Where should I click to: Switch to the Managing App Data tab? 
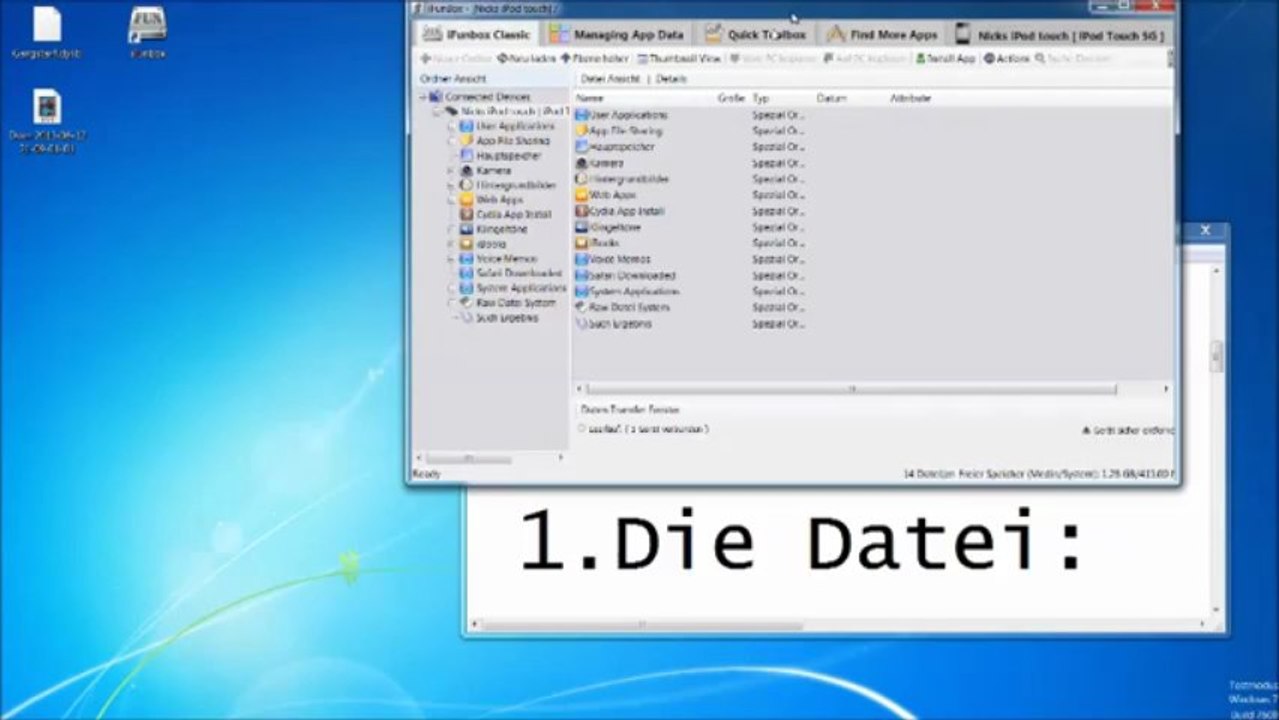pyautogui.click(x=617, y=34)
